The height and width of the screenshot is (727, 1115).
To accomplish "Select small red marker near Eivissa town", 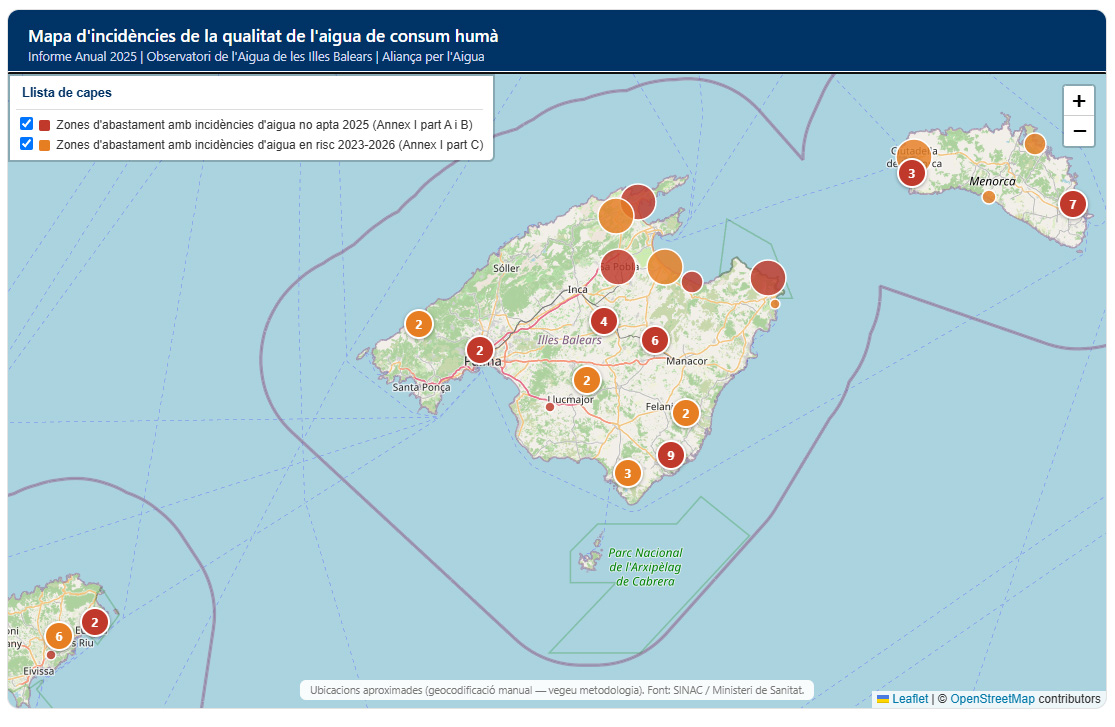I will [50, 655].
